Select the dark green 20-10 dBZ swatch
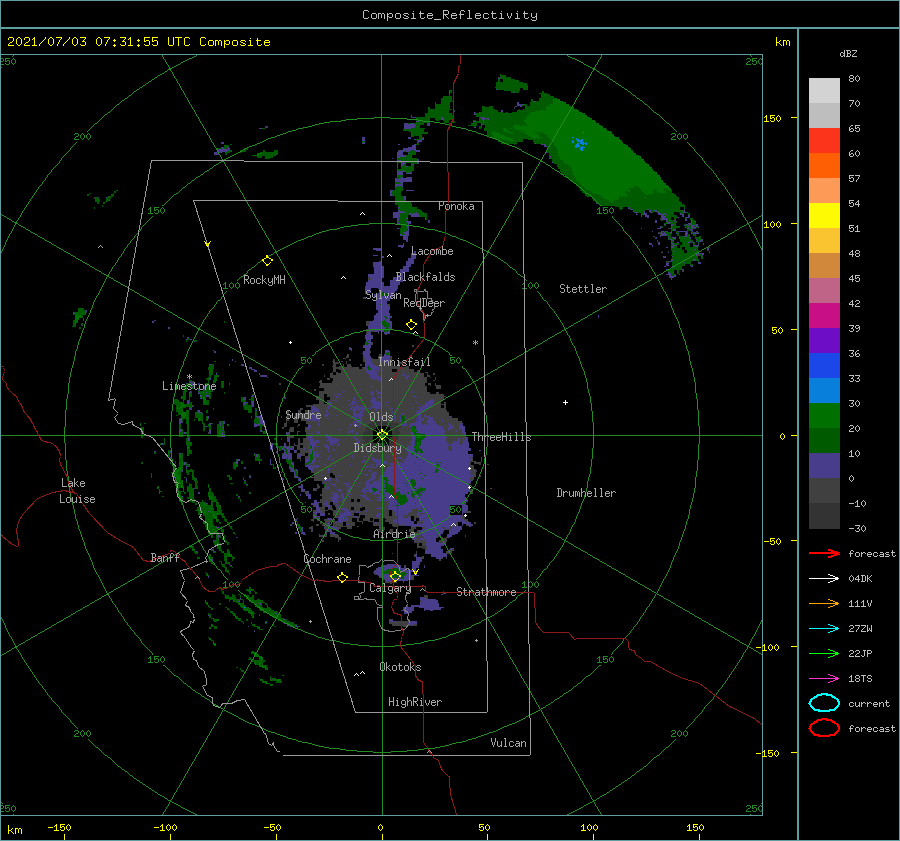The height and width of the screenshot is (841, 900). [x=824, y=441]
